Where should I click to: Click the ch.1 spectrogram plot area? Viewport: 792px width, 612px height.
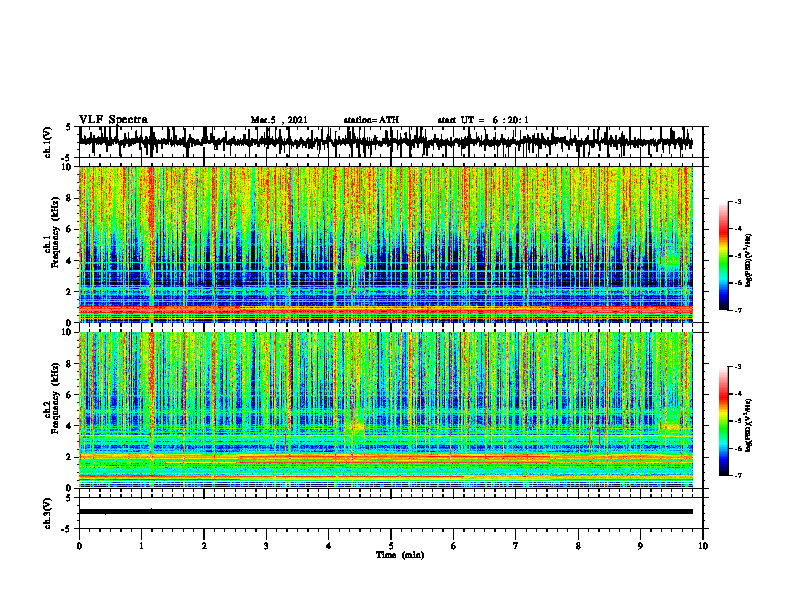point(385,244)
